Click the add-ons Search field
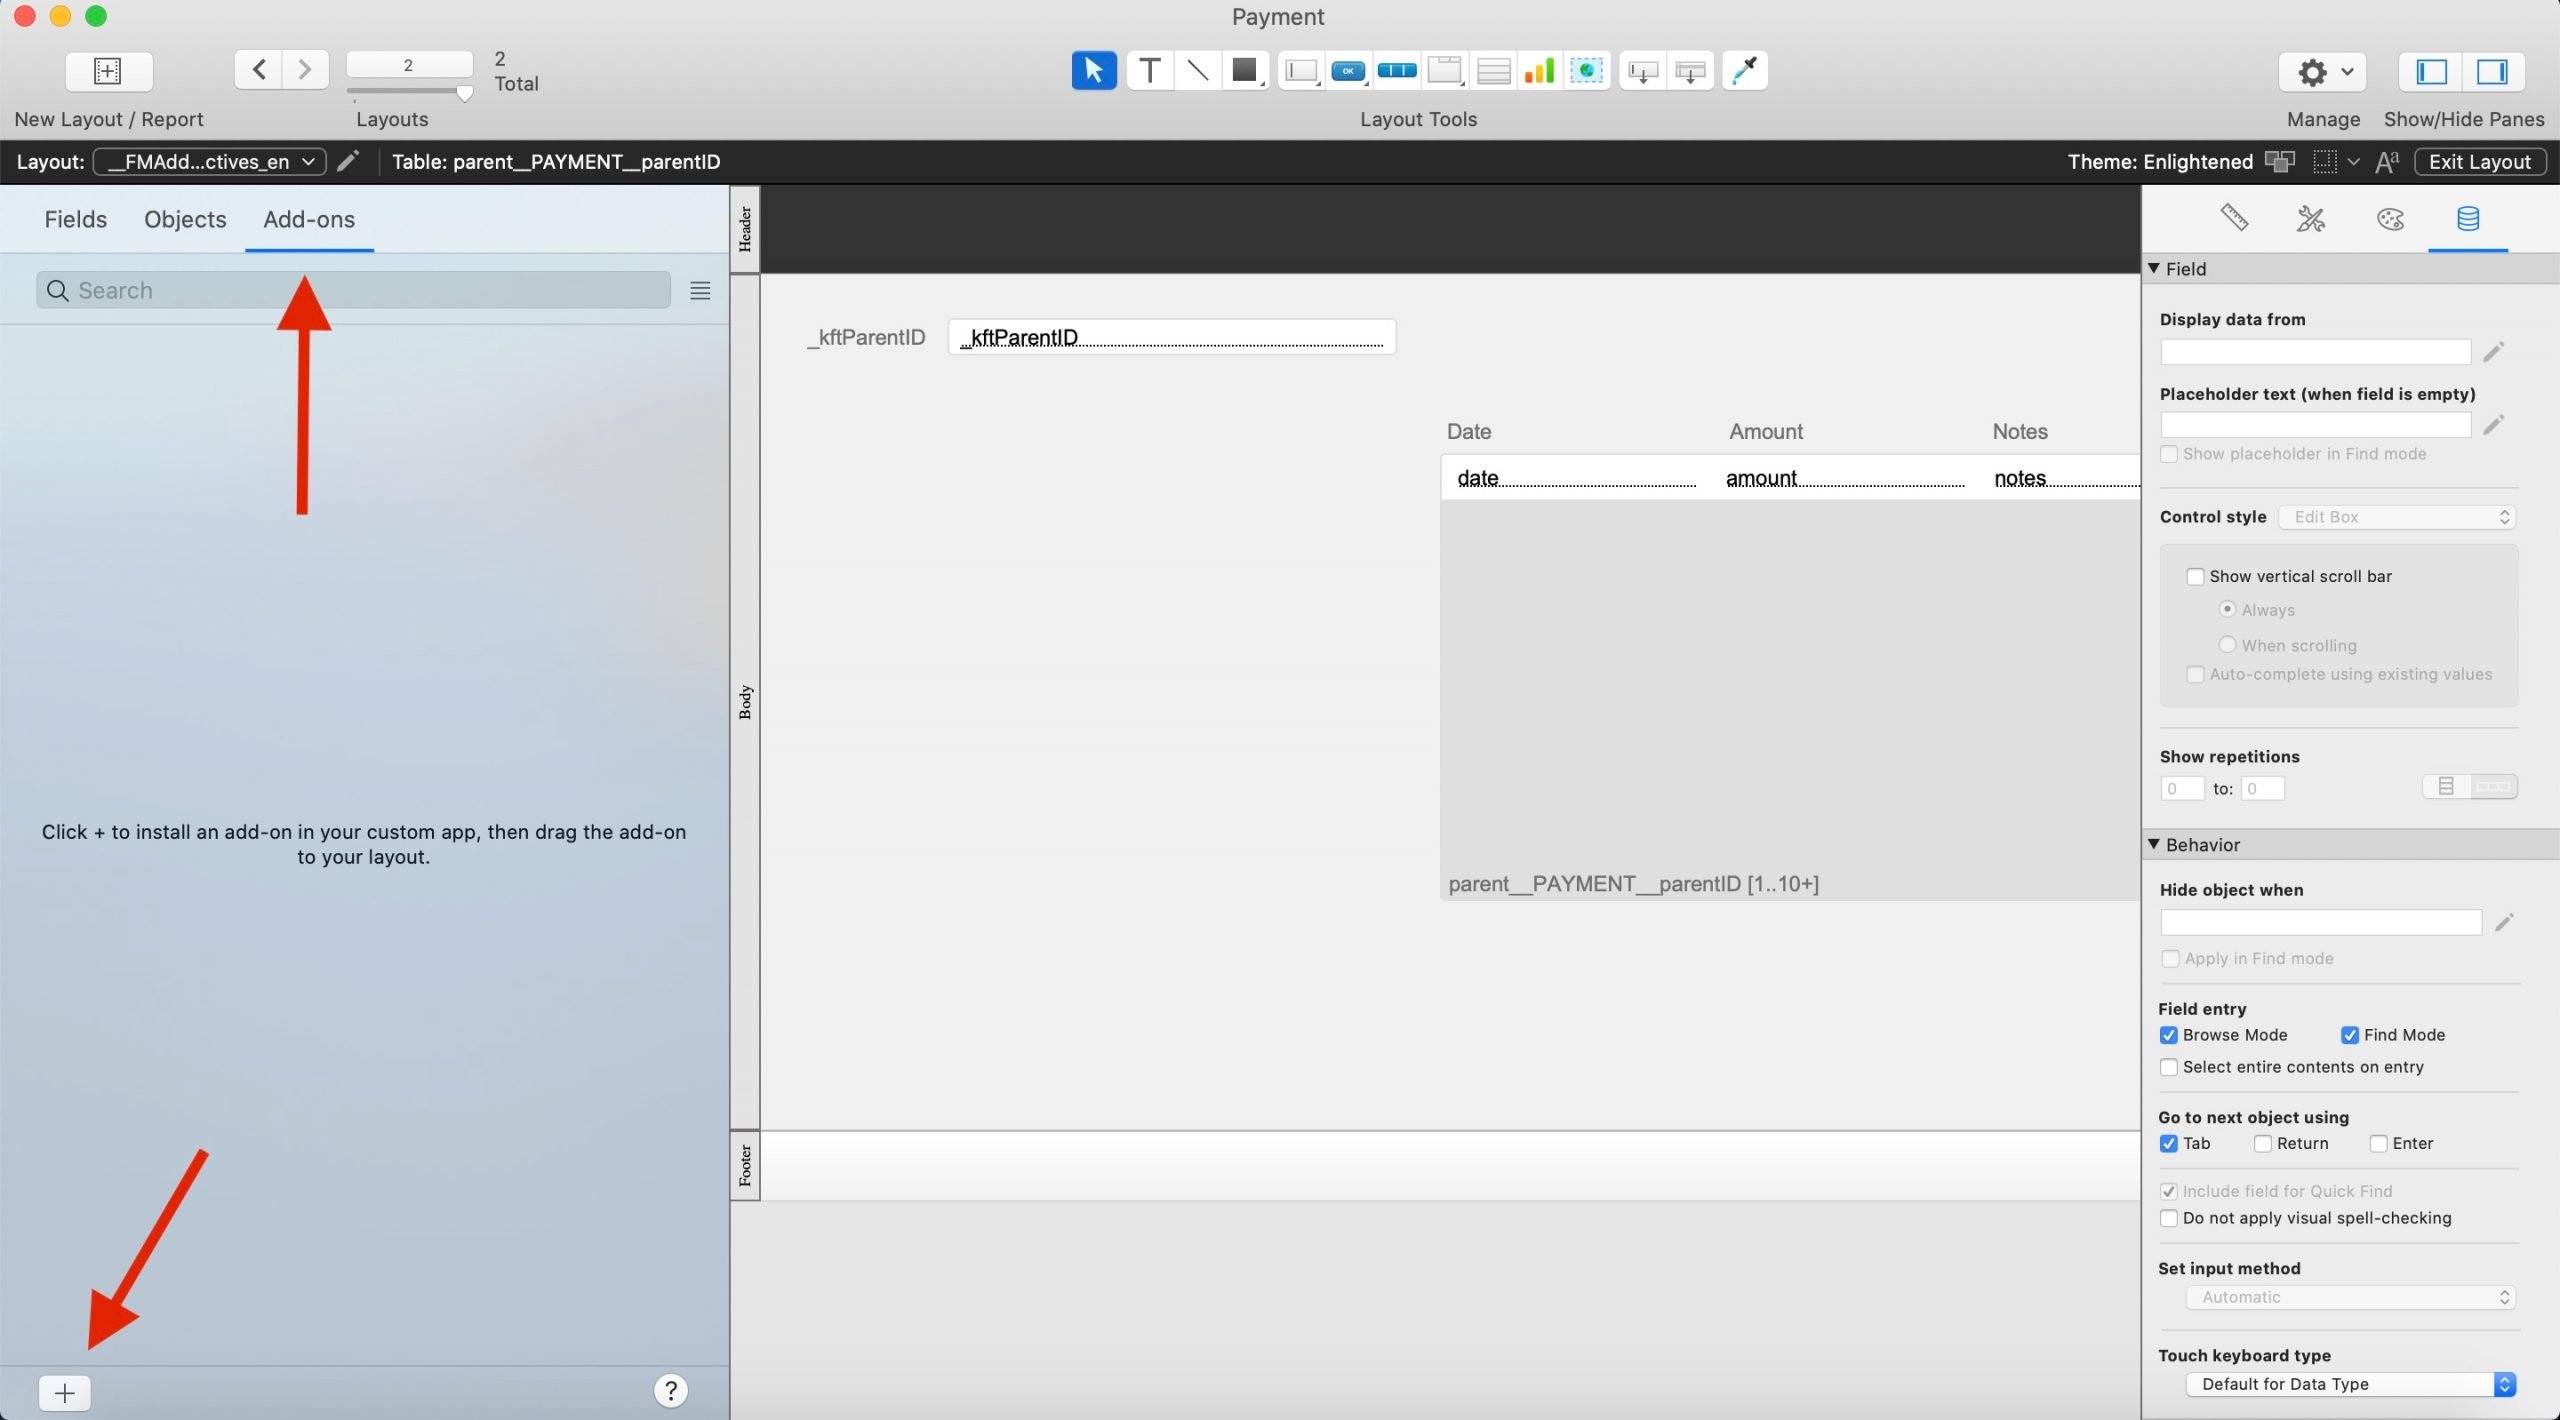This screenshot has width=2560, height=1420. pyautogui.click(x=353, y=290)
